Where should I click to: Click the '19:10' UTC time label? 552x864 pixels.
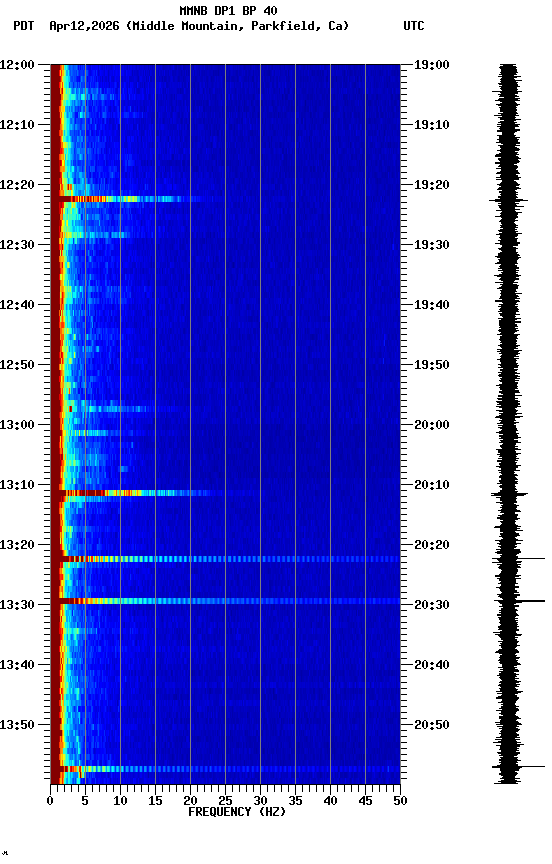(x=432, y=125)
